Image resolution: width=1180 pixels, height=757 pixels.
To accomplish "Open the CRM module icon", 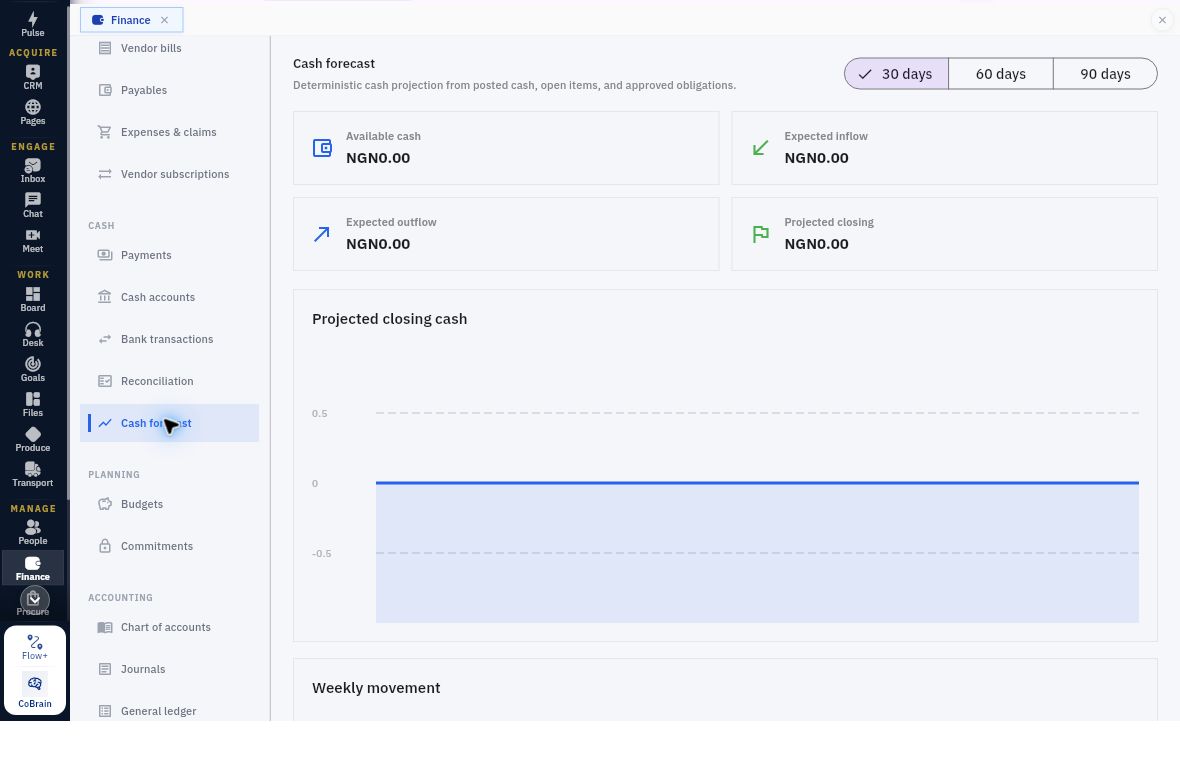I will [x=32, y=77].
